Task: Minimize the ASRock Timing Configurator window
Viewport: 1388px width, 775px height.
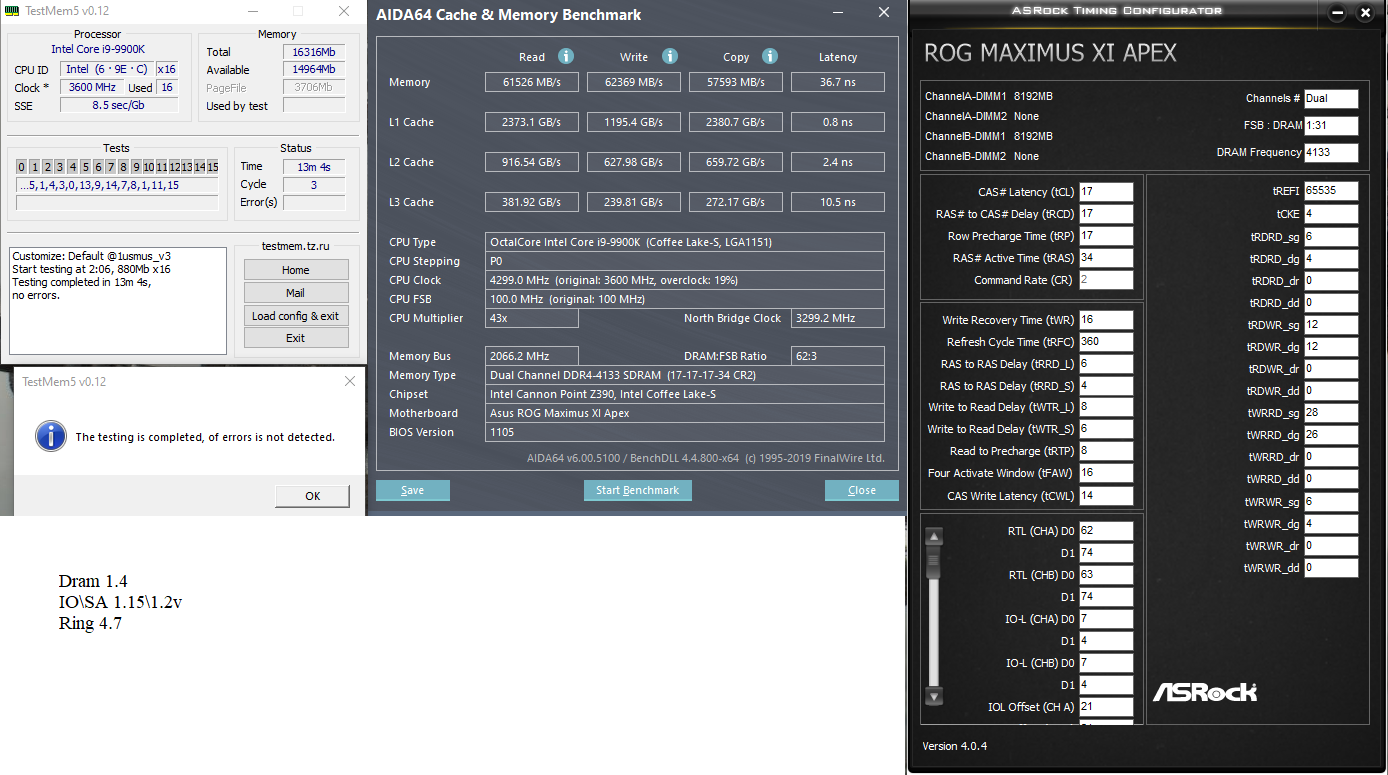Action: (1338, 13)
